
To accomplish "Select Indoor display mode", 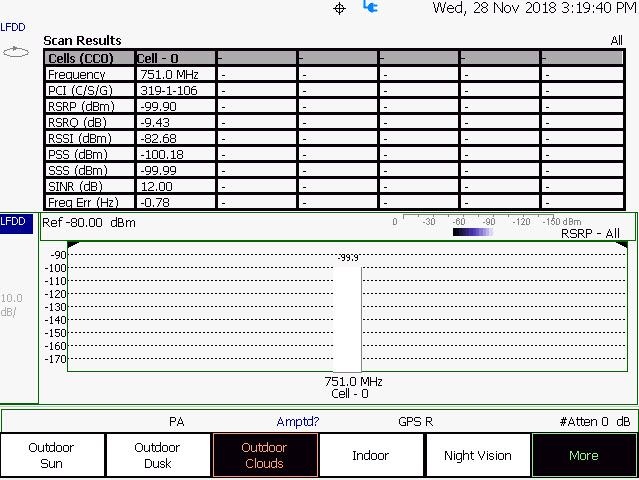I will 371,455.
